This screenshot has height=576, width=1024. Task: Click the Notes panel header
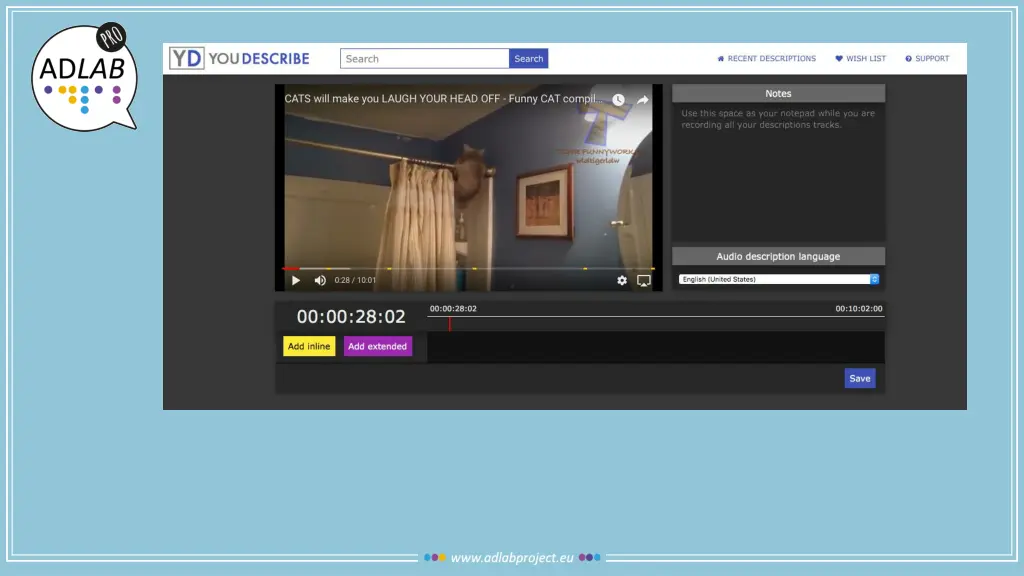(x=778, y=93)
